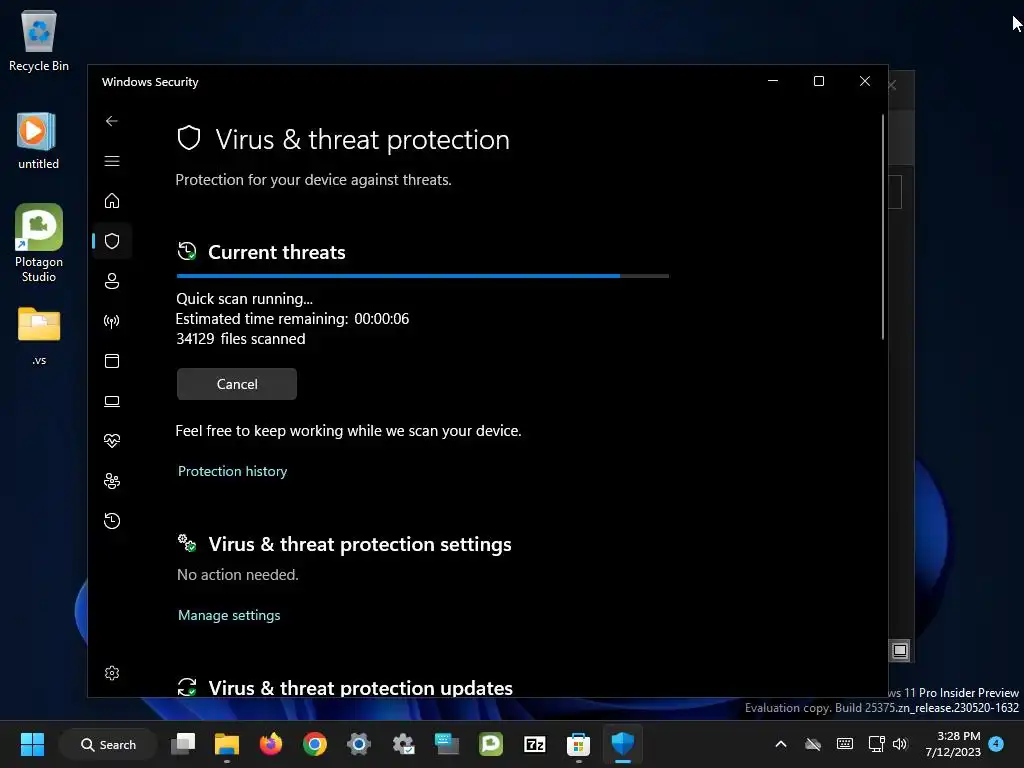Select the Recycle Bin desktop icon
The height and width of the screenshot is (768, 1024).
click(x=39, y=40)
